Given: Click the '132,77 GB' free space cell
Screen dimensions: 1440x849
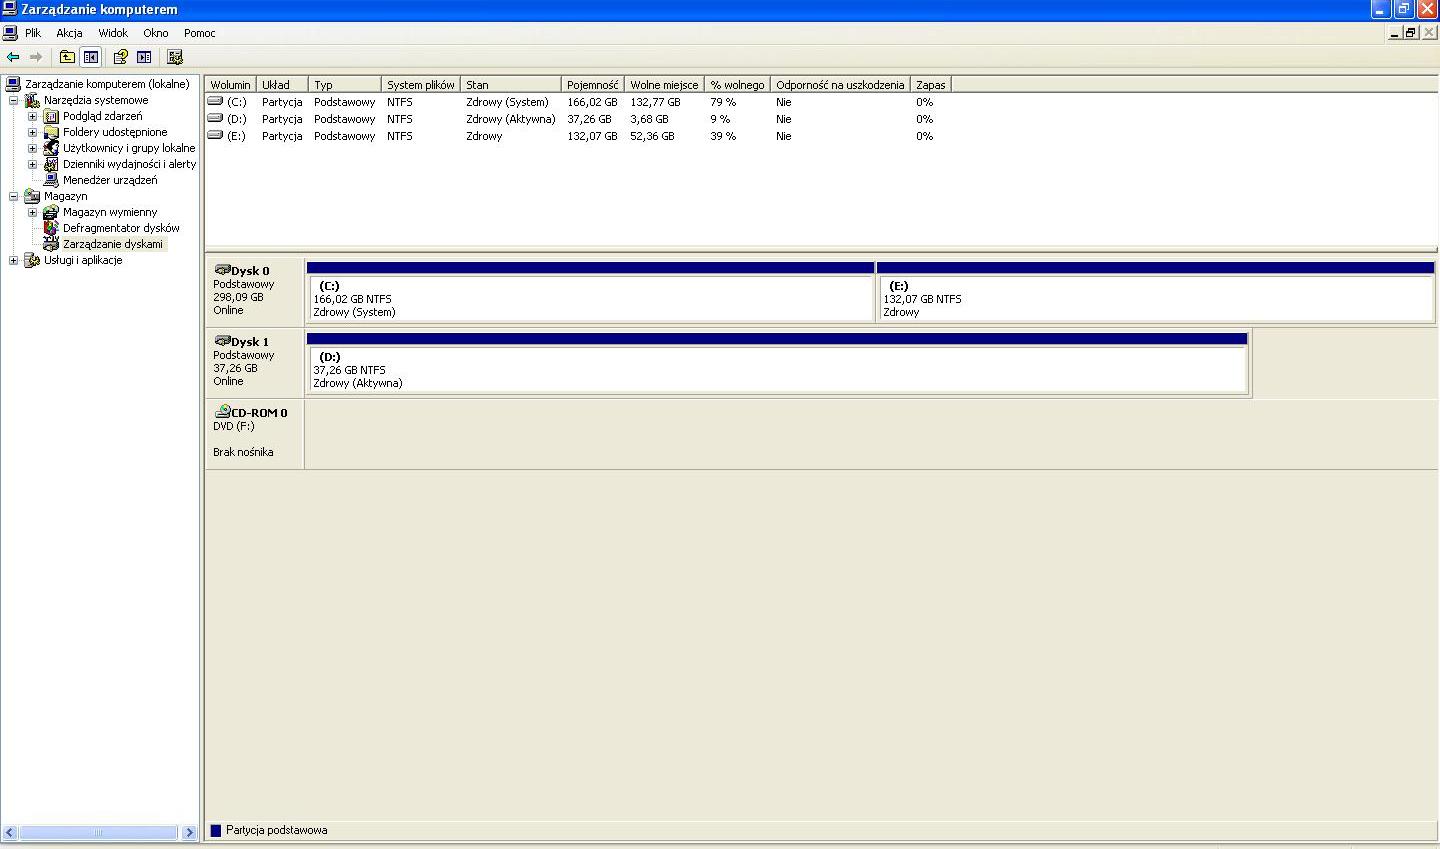Looking at the screenshot, I should tap(655, 102).
